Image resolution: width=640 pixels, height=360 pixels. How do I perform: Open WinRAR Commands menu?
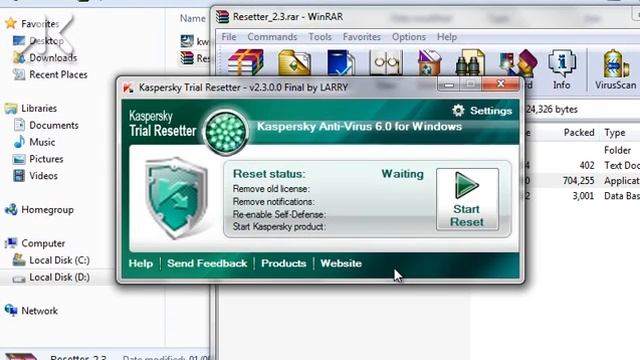click(x=272, y=37)
